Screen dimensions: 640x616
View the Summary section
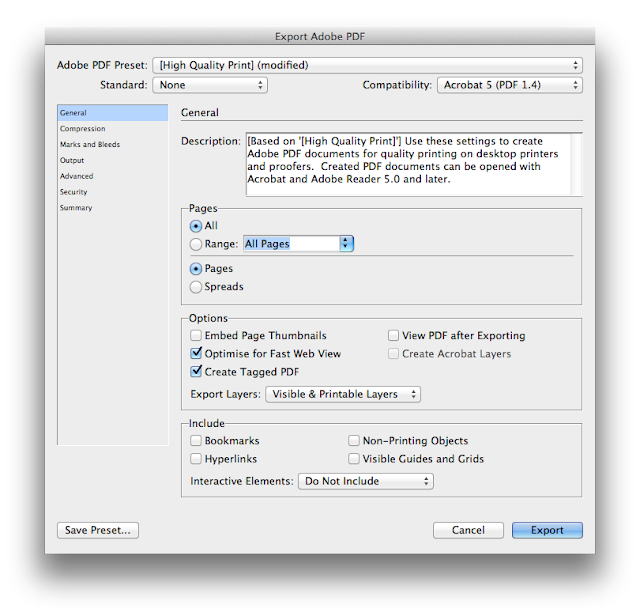coord(113,208)
